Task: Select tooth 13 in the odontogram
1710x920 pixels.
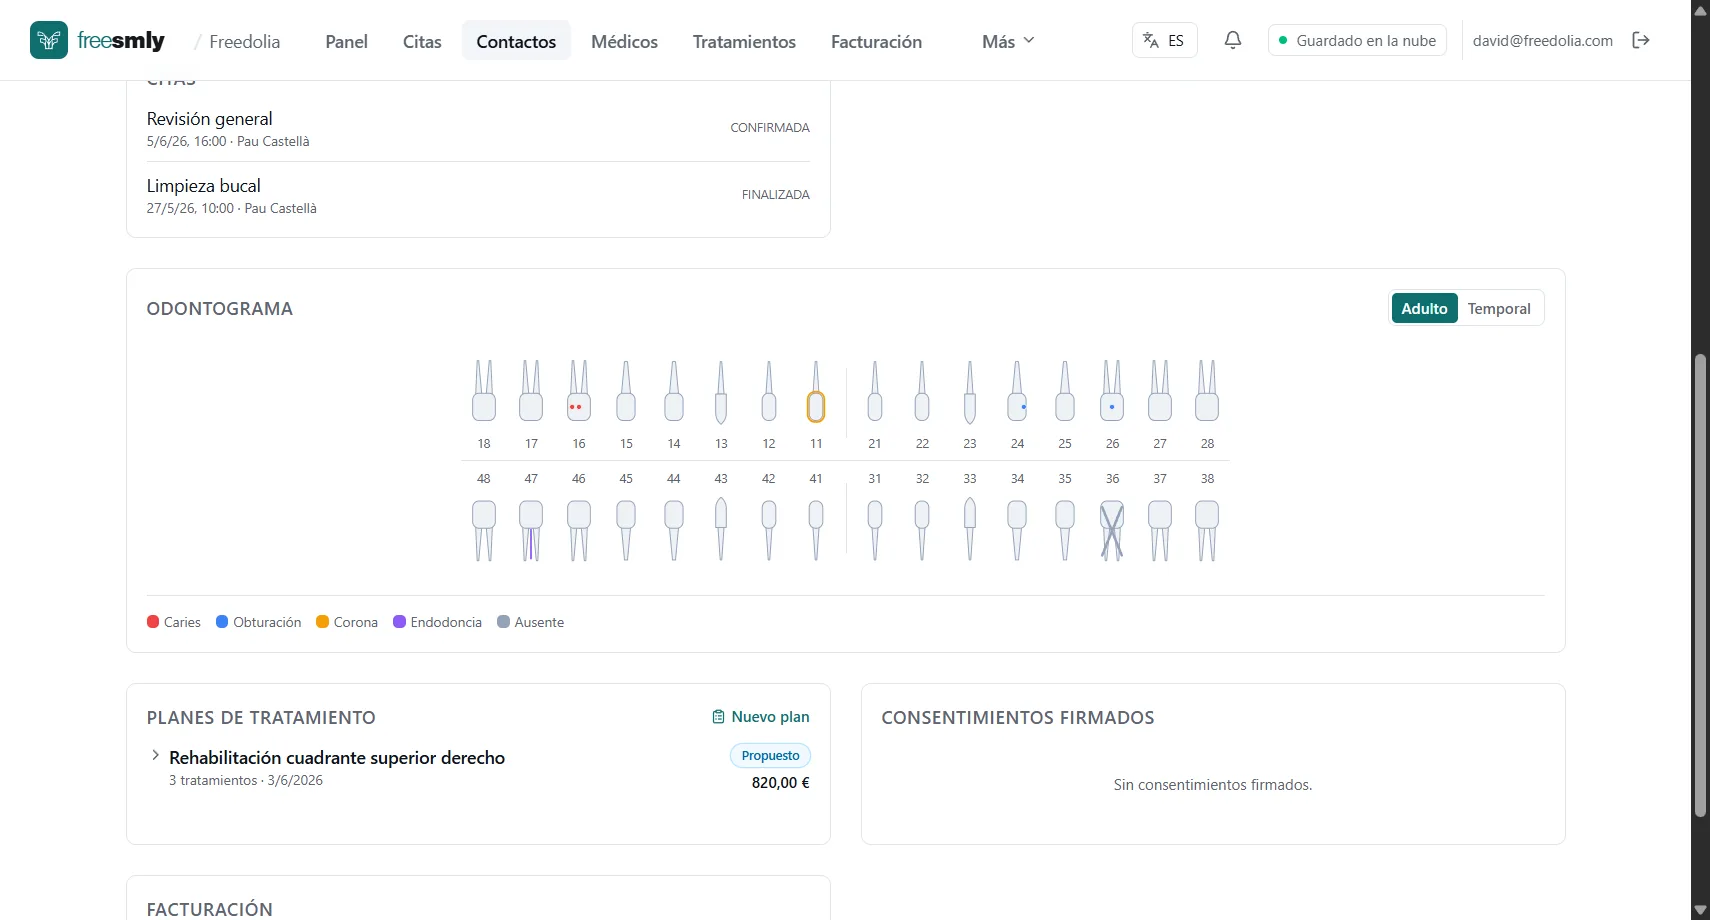Action: click(x=721, y=391)
